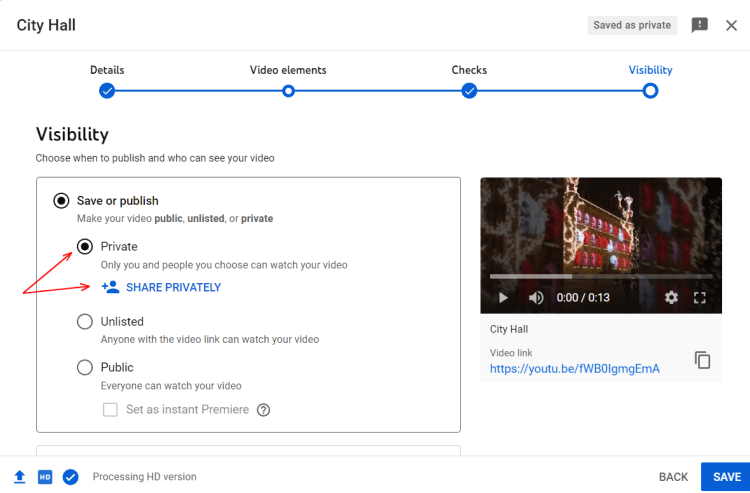Click the video preview progress bar
Viewport: 750px width, 493px height.
(x=601, y=276)
